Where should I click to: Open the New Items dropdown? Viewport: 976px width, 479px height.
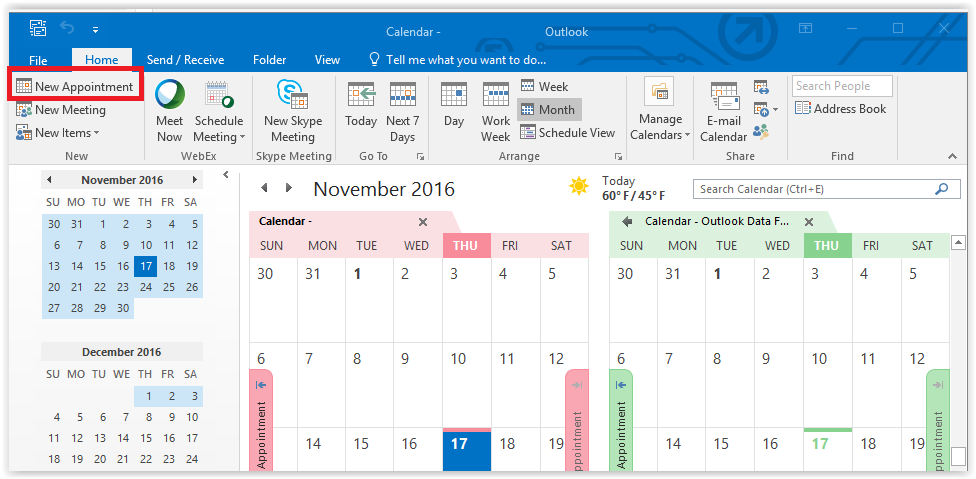tap(57, 133)
